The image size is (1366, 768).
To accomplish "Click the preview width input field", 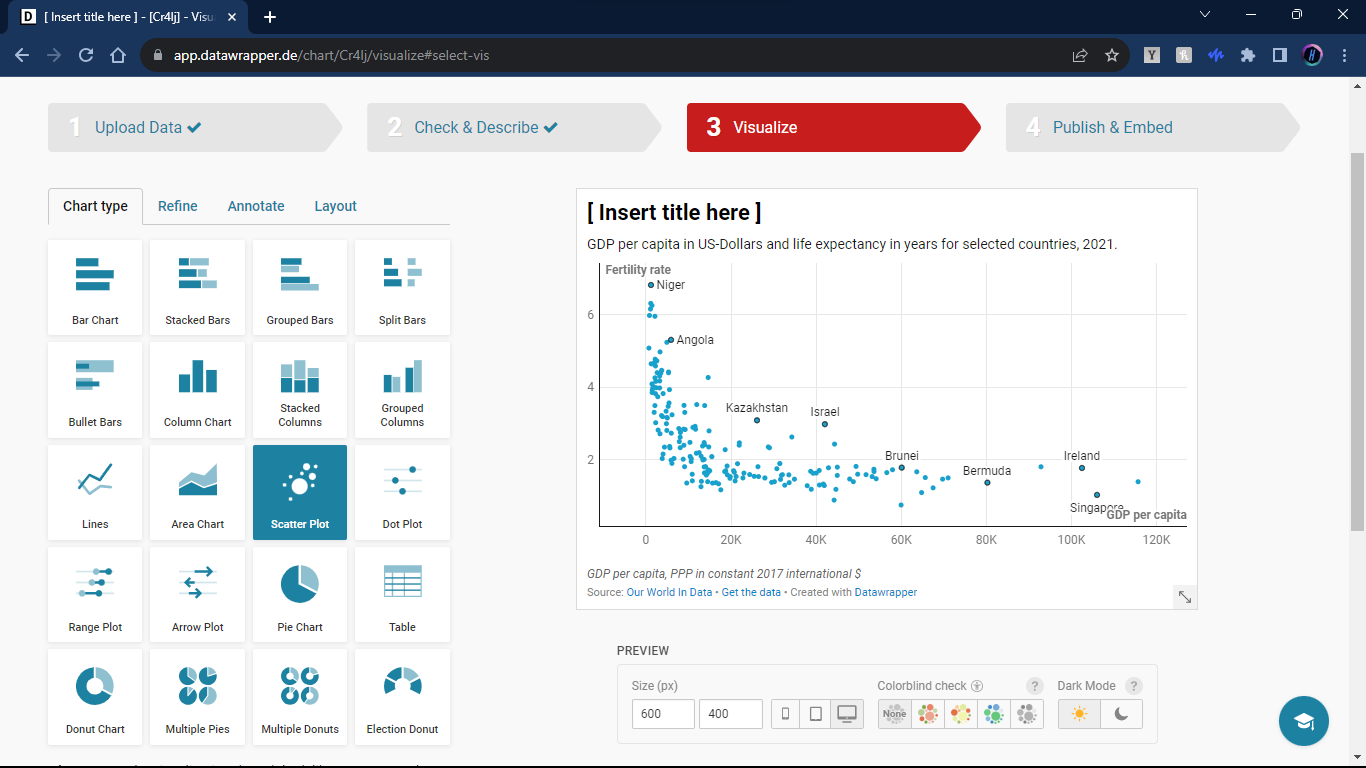I will [x=662, y=714].
